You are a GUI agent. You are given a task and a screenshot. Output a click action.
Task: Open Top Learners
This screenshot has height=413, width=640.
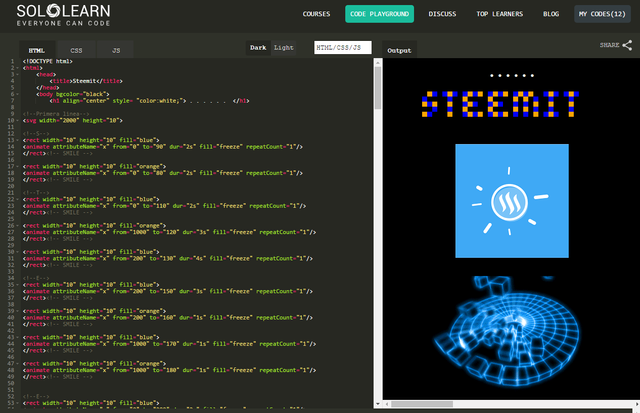tap(500, 14)
